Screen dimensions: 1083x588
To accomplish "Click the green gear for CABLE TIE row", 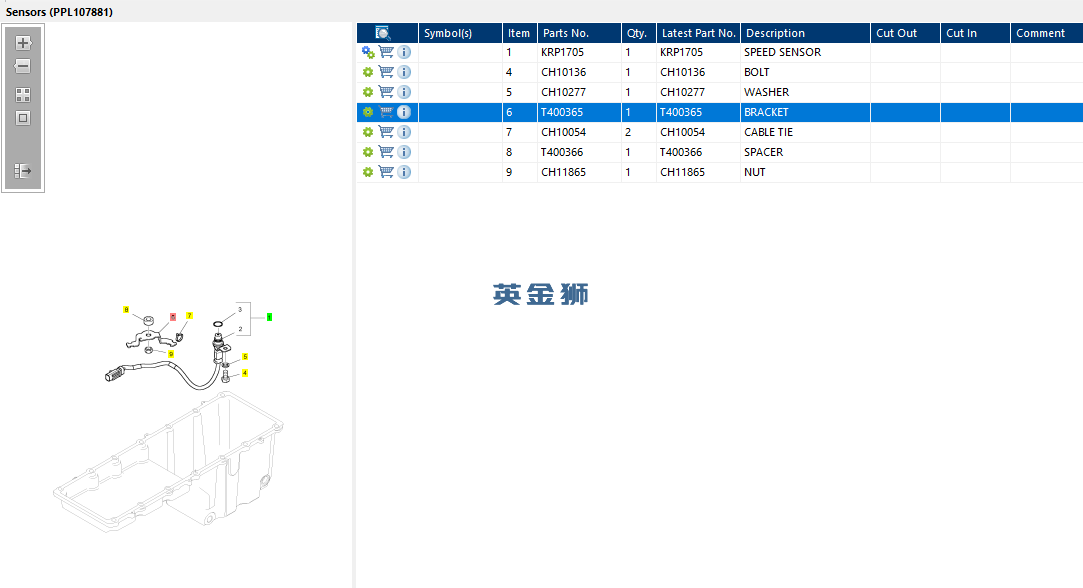I will point(368,132).
